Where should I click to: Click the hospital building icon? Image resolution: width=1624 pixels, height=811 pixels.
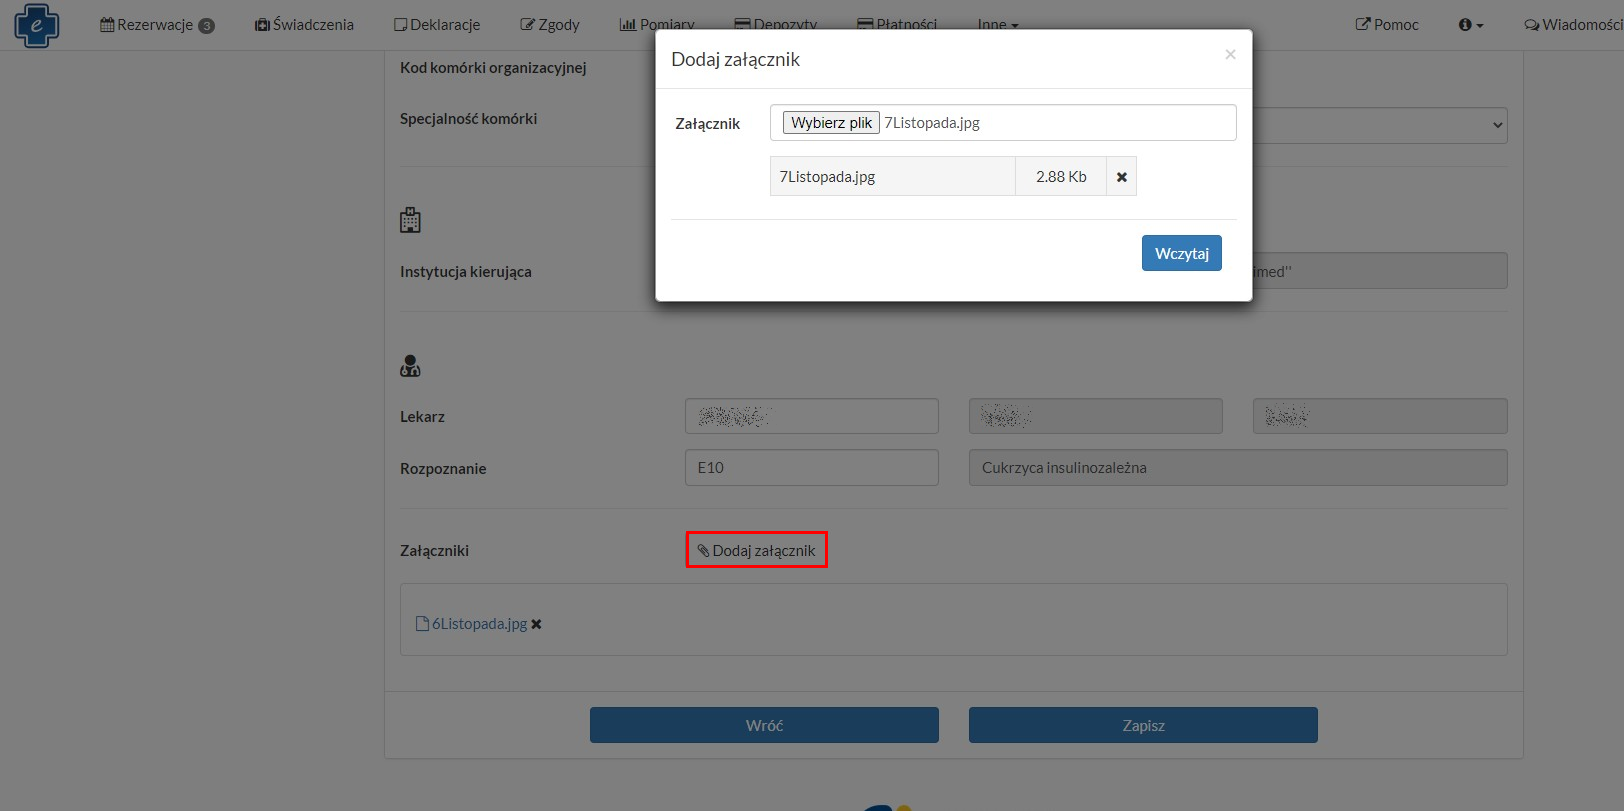pos(410,220)
